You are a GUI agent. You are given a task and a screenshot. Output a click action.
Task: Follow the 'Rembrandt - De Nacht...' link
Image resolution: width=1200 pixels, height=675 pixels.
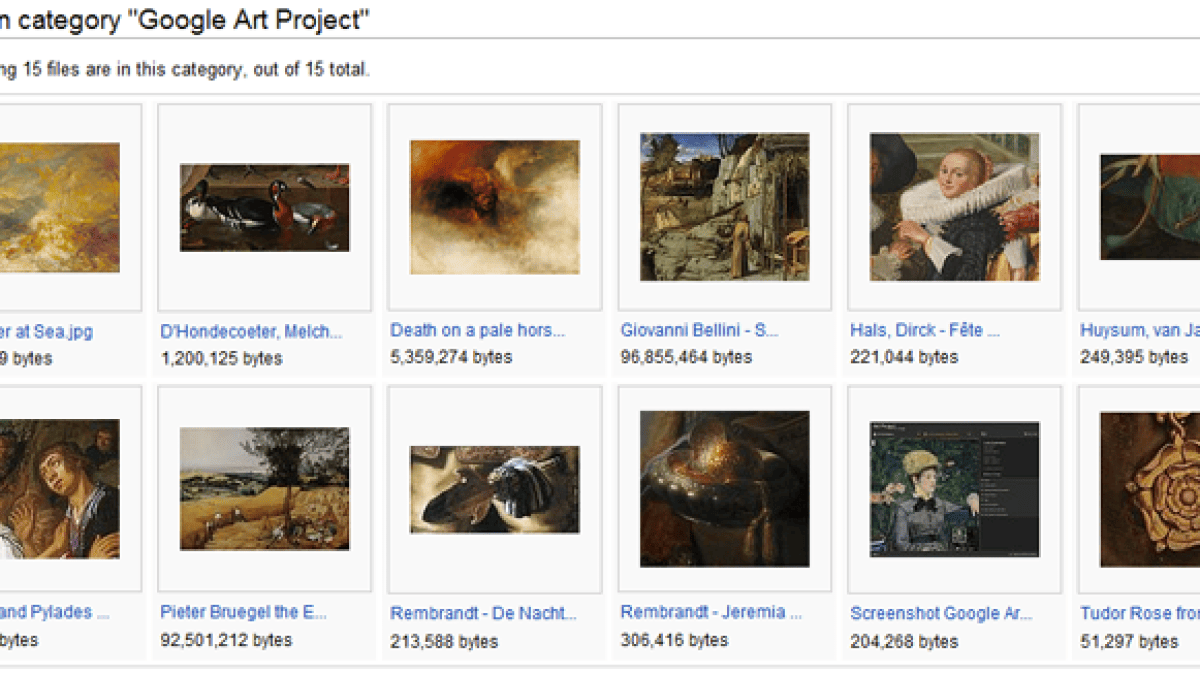483,612
